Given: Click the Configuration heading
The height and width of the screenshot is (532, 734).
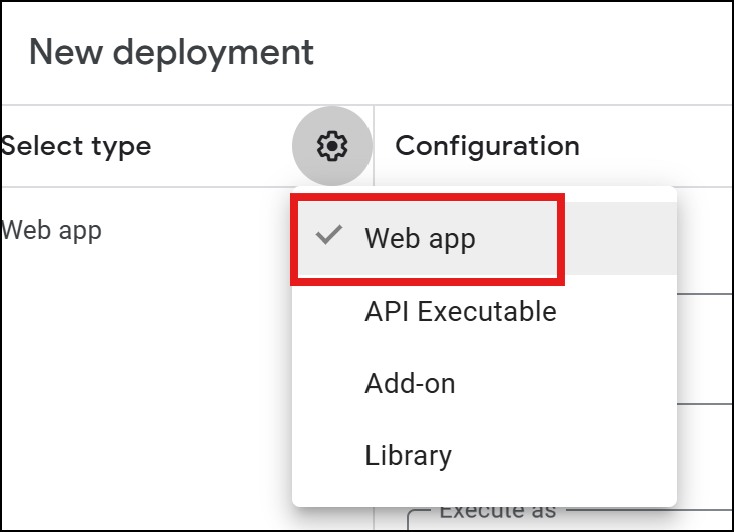Looking at the screenshot, I should [x=487, y=146].
